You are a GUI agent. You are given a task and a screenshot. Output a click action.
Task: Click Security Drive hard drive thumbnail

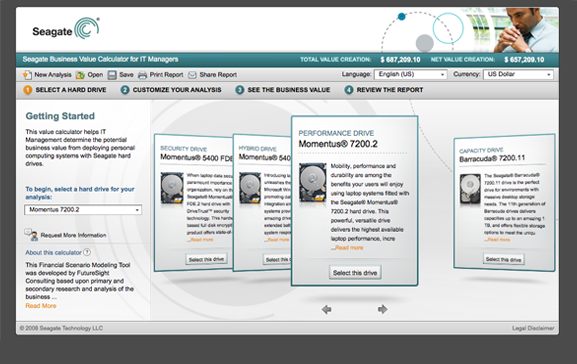click(172, 188)
